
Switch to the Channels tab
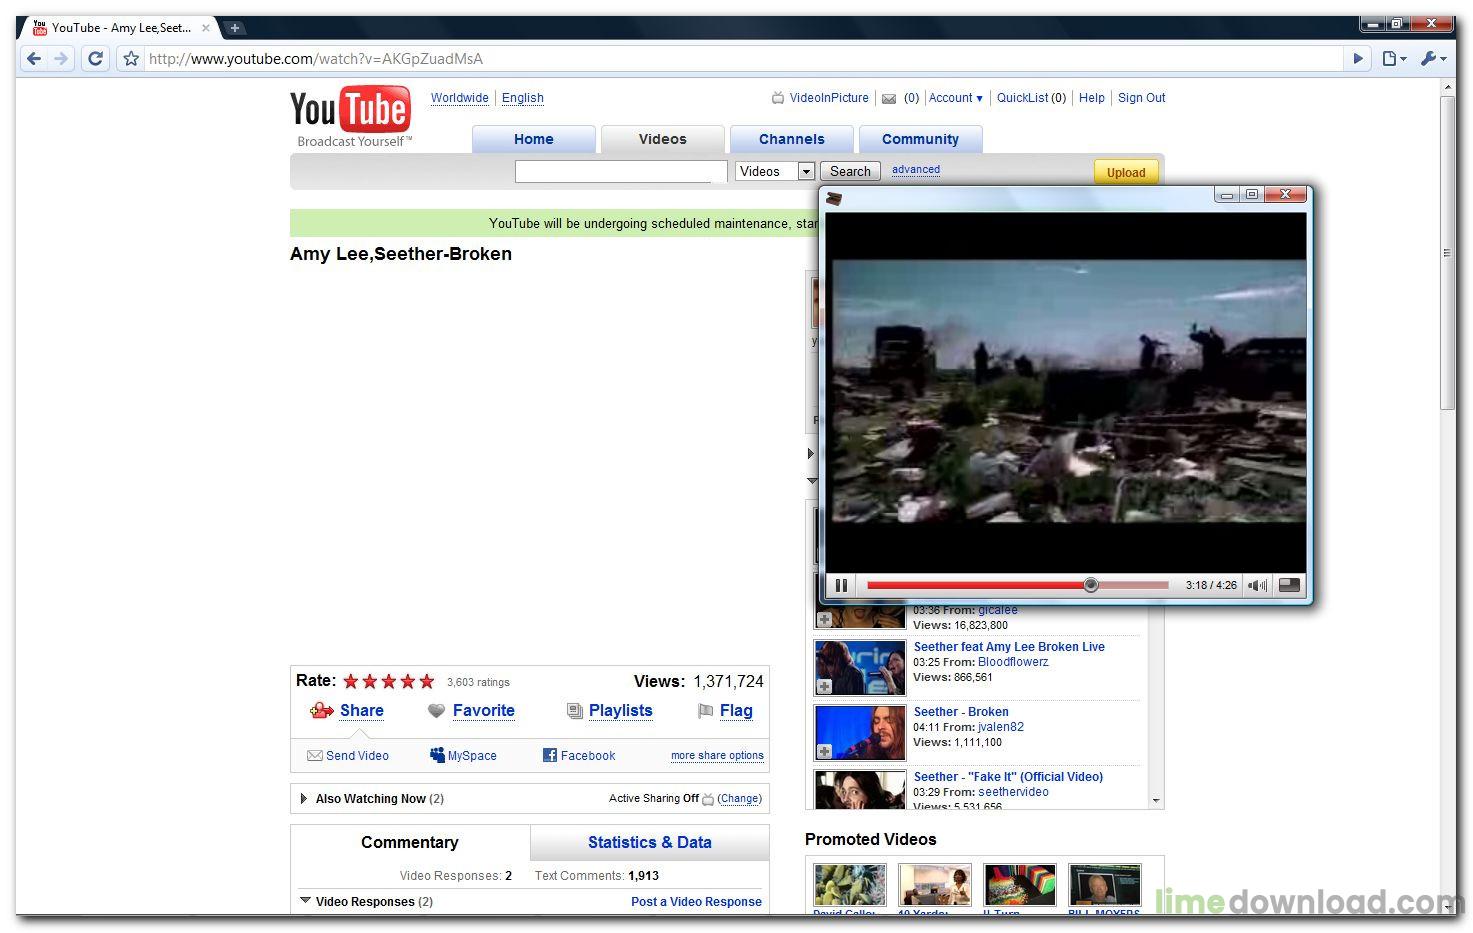[791, 139]
